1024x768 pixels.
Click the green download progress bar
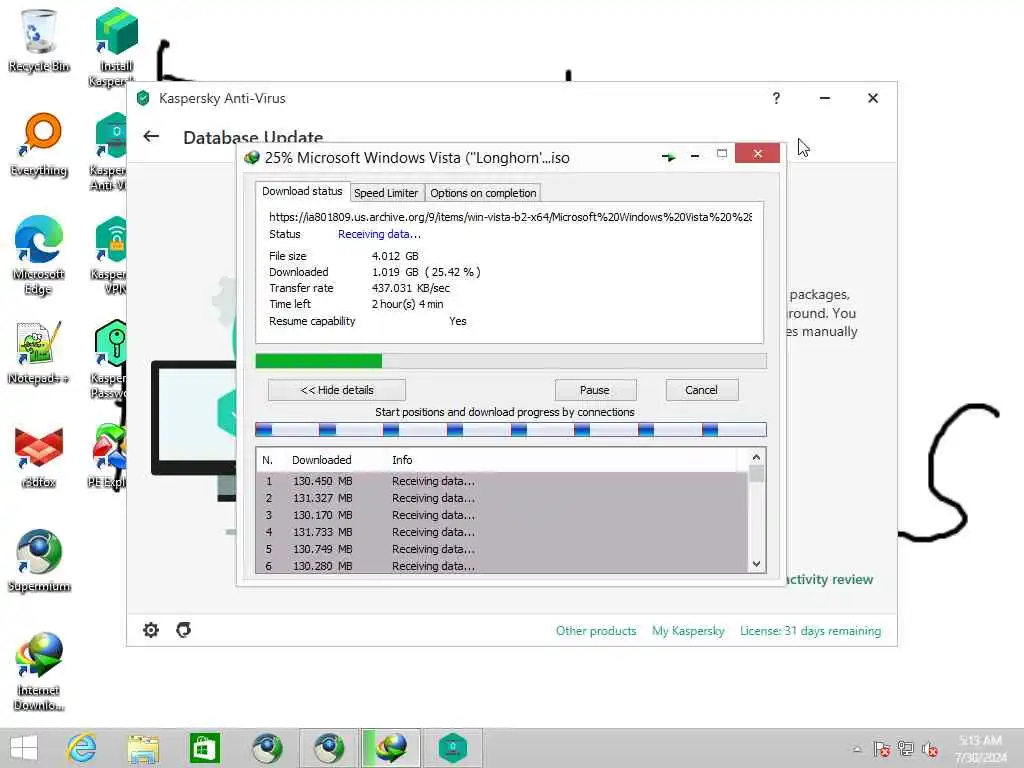click(511, 360)
